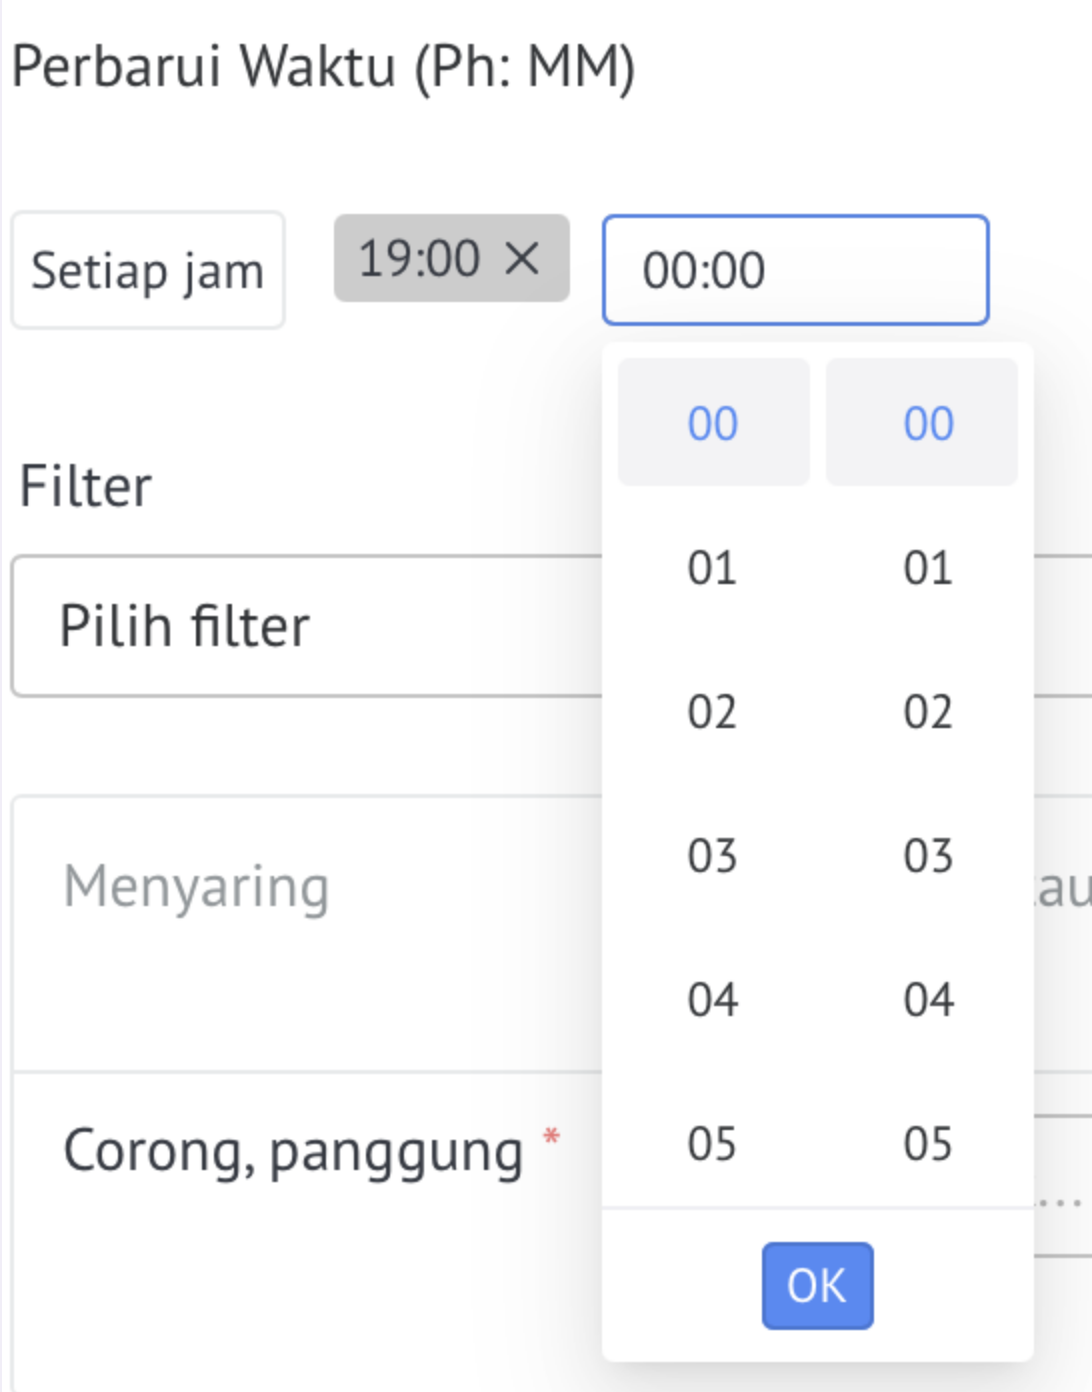Select minute 02 in time picker
Image resolution: width=1092 pixels, height=1392 pixels.
921,711
